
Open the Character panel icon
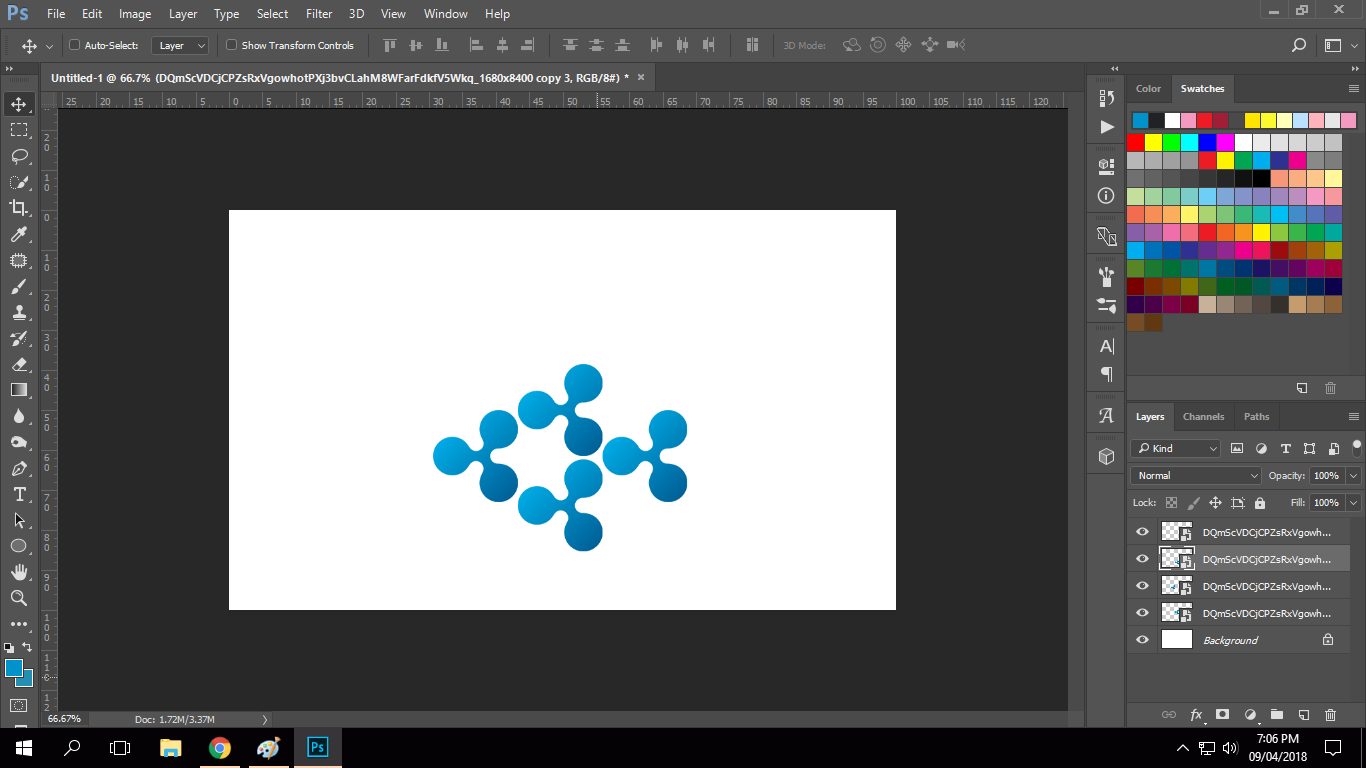click(x=1106, y=346)
